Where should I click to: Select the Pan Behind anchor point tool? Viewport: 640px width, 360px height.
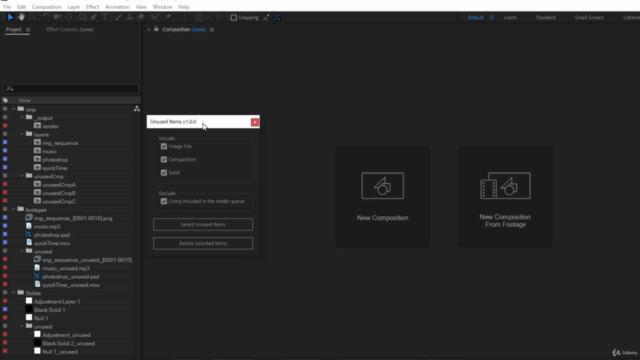pos(69,17)
